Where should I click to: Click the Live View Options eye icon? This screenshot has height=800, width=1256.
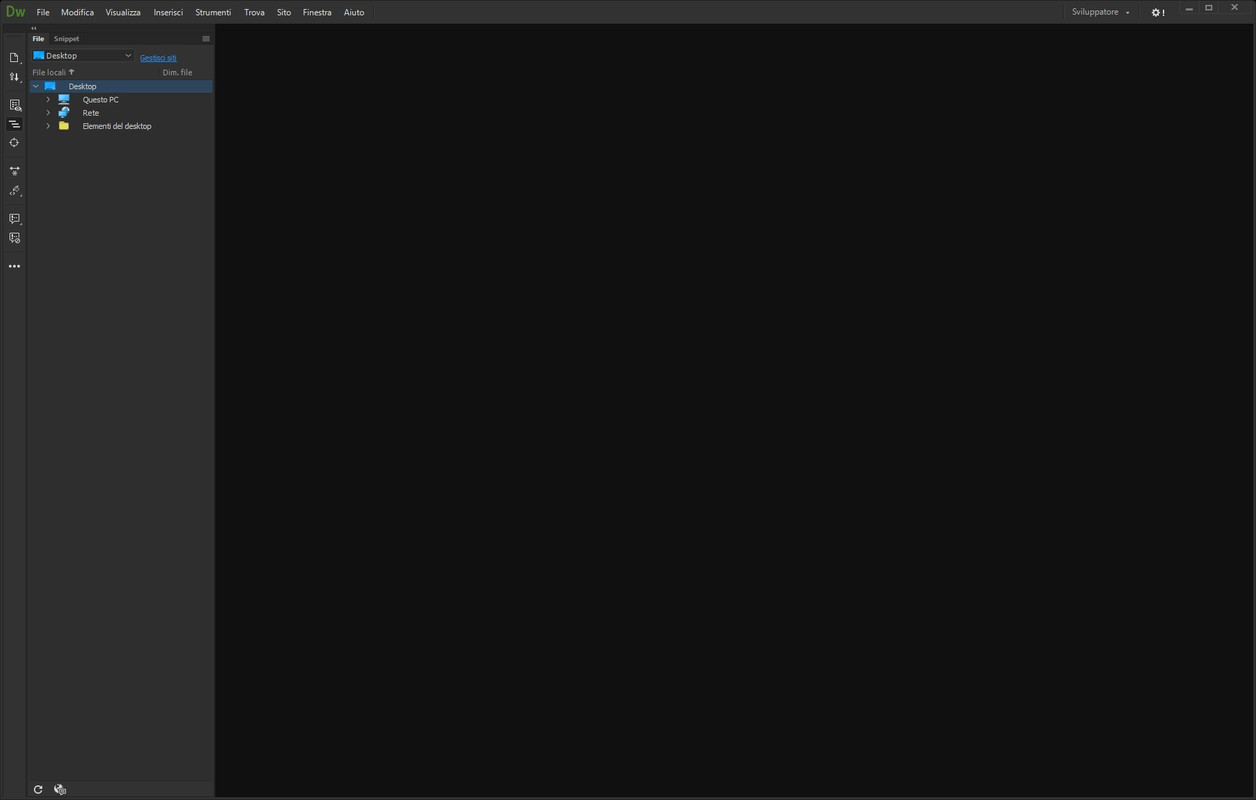tap(14, 105)
